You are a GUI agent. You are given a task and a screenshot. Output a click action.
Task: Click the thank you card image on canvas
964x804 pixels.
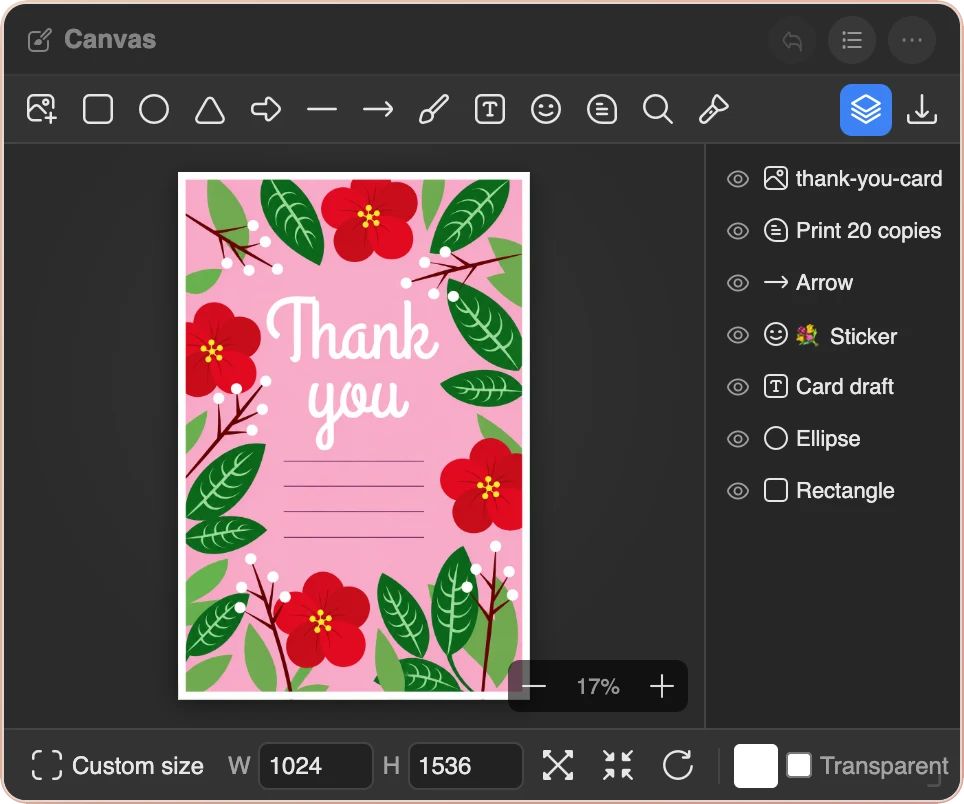[x=354, y=436]
